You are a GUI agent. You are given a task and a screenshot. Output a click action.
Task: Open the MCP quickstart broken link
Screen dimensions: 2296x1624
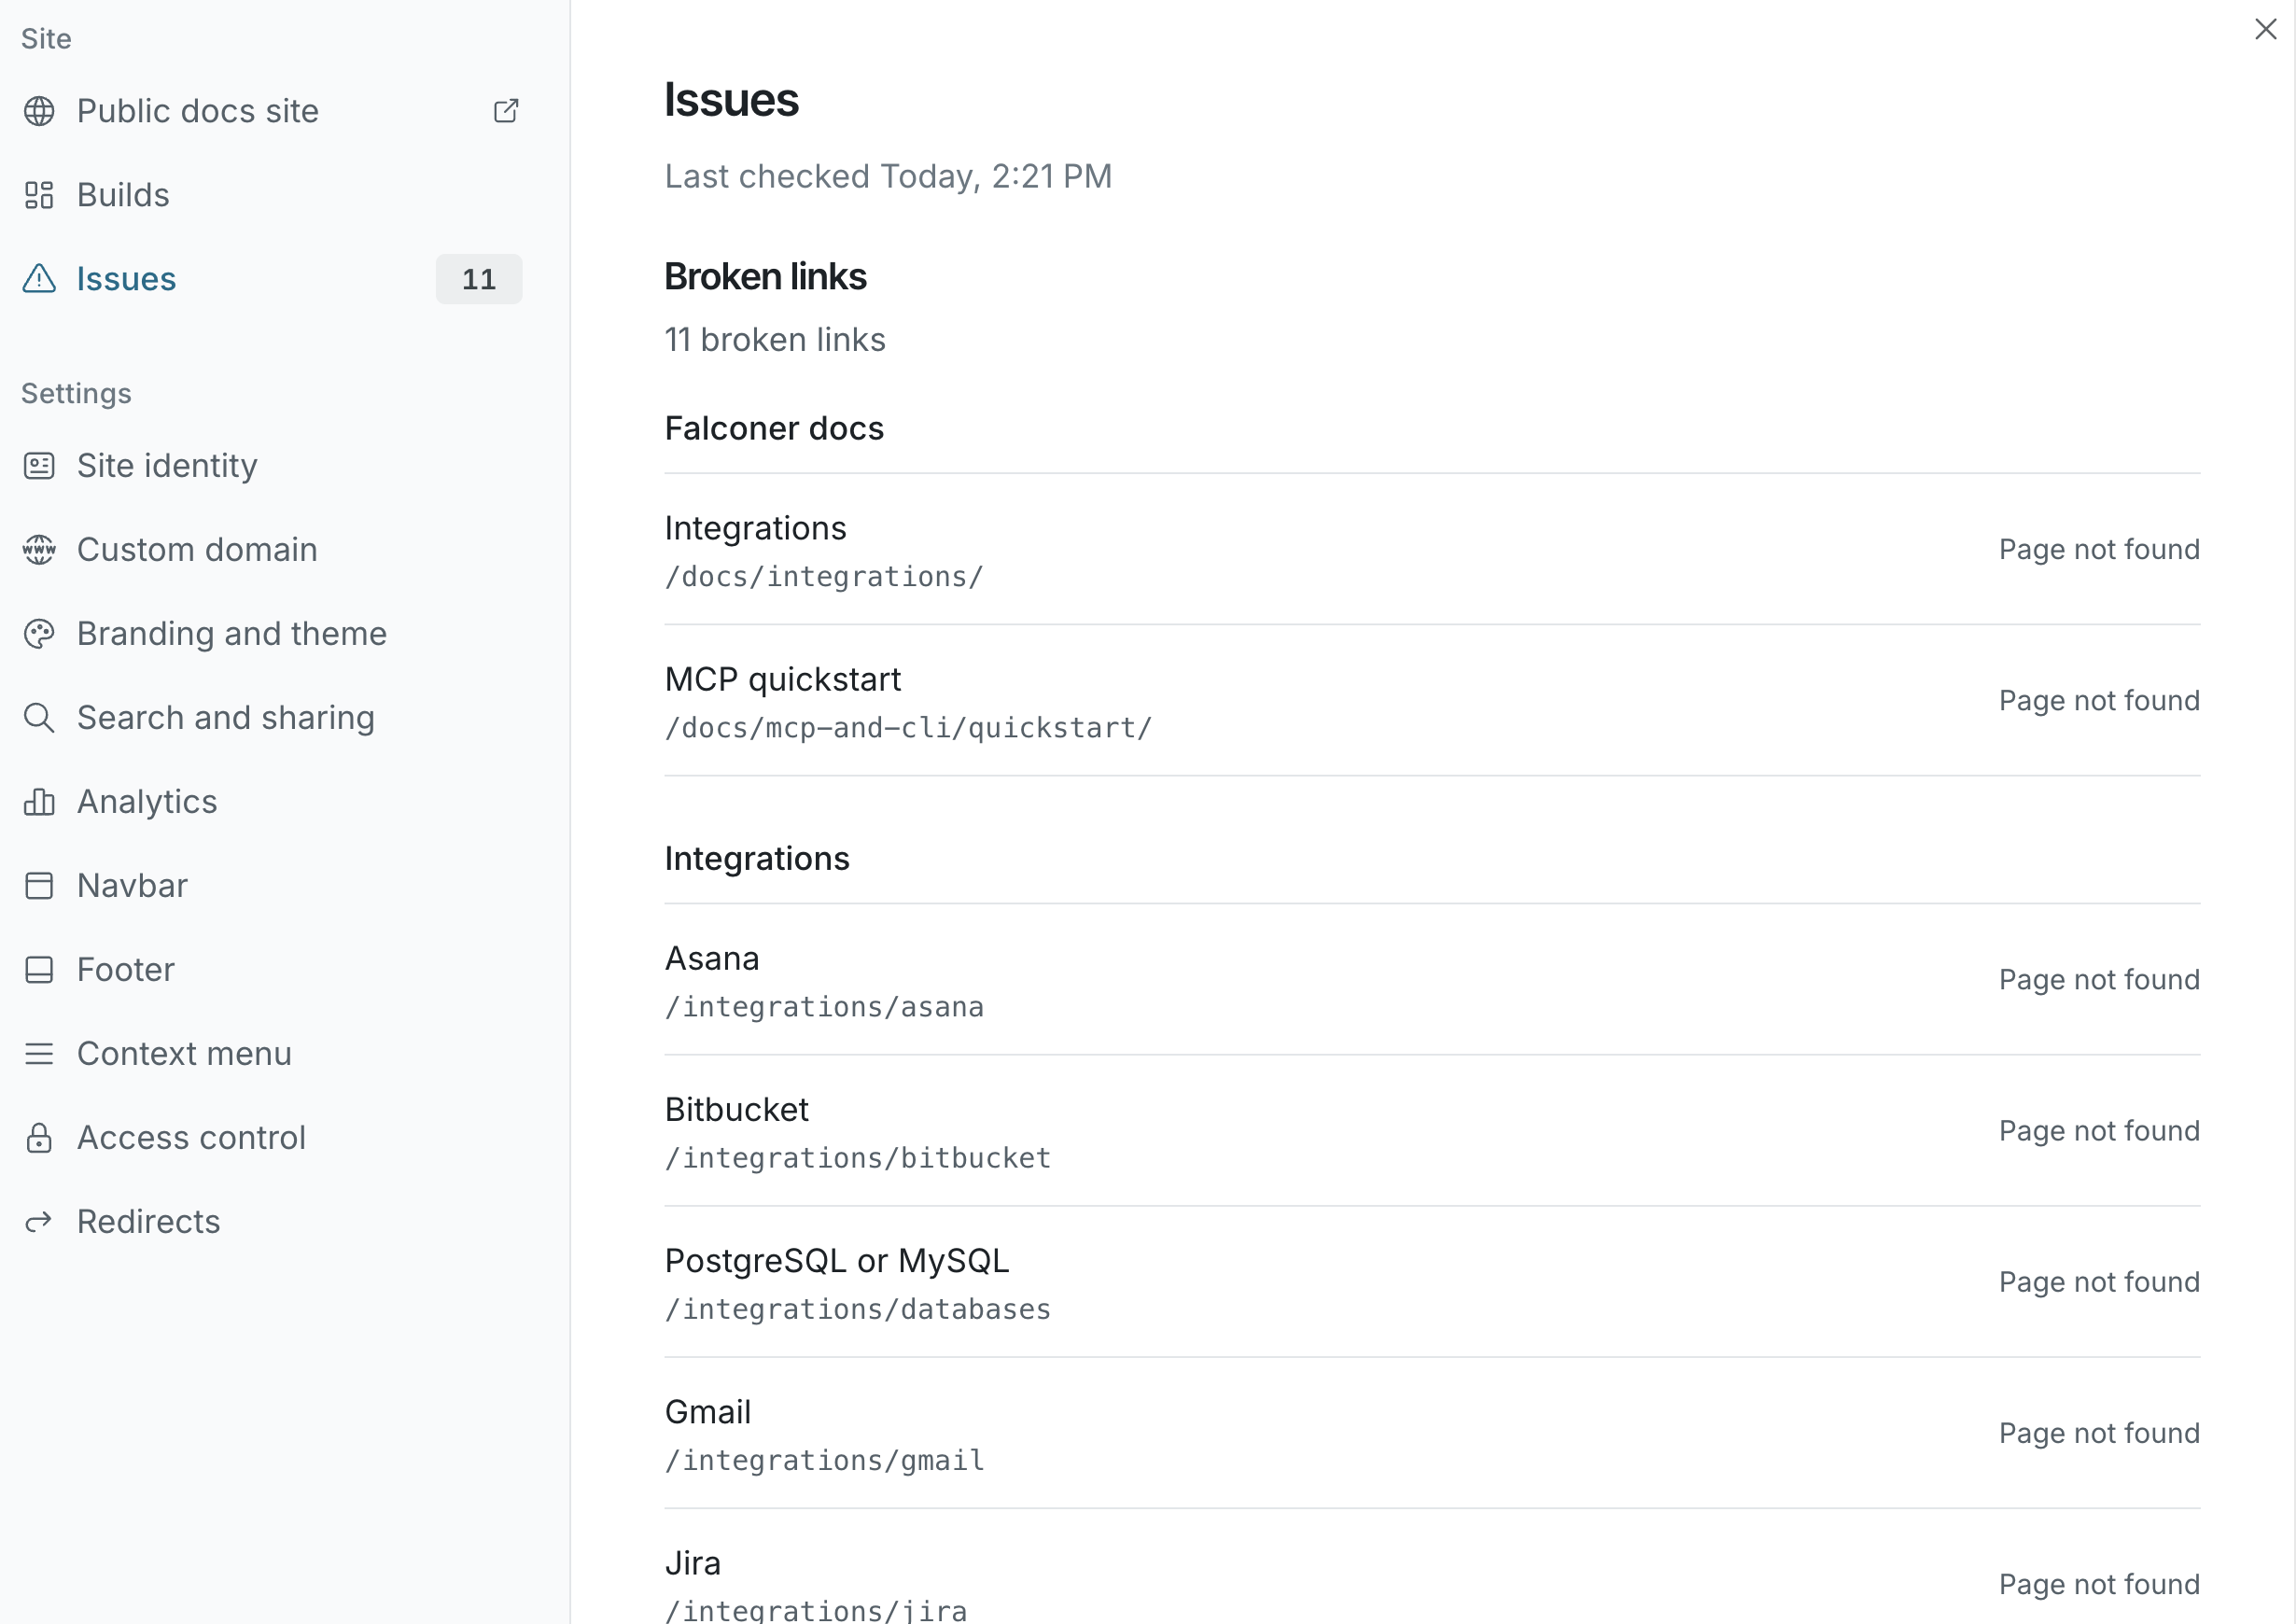point(1432,701)
